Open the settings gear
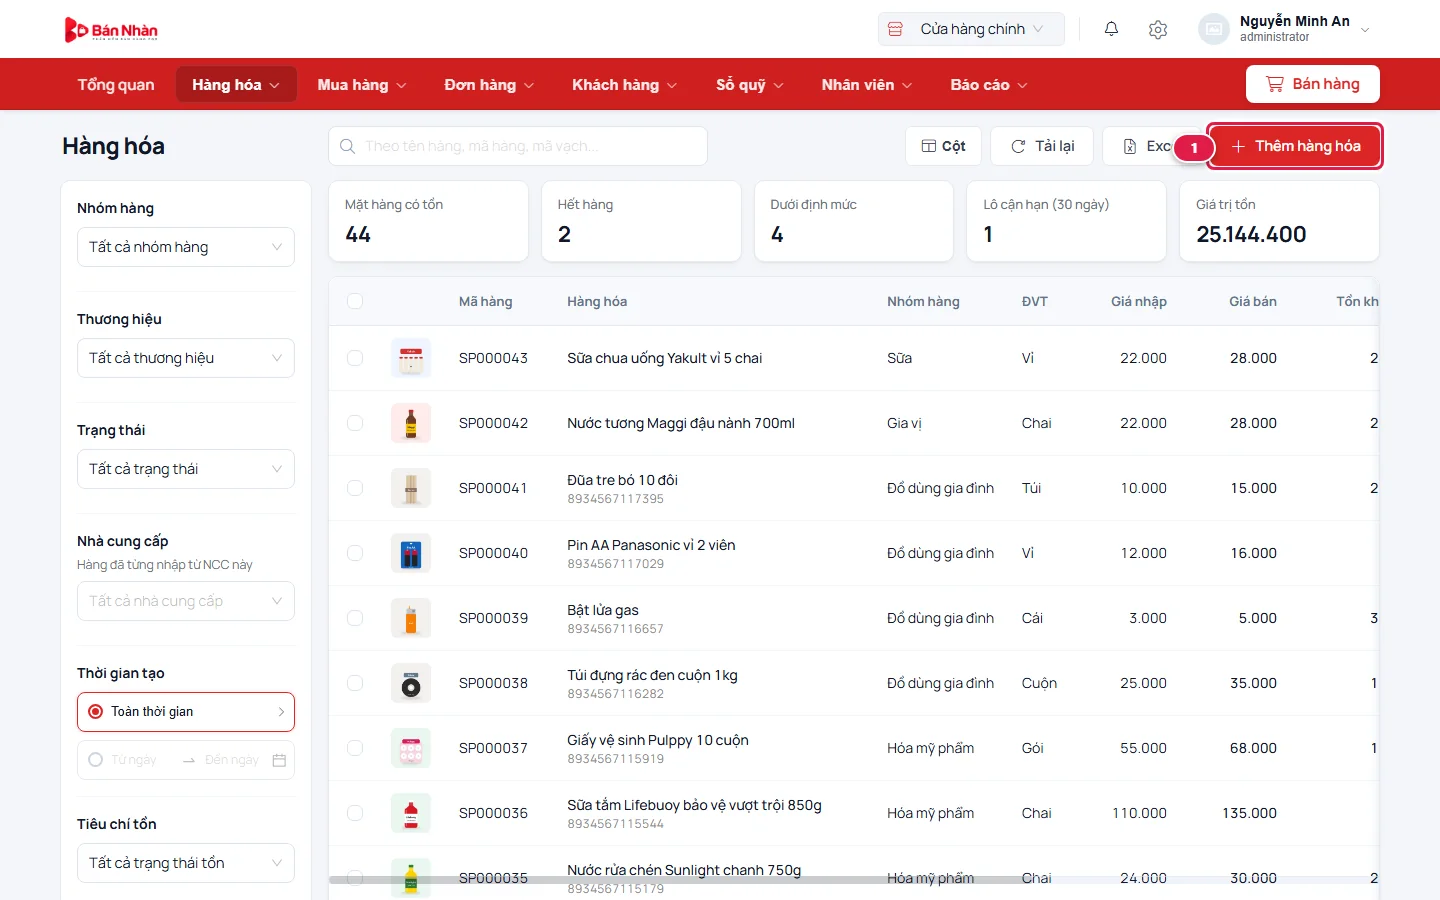1440x900 pixels. 1158,29
